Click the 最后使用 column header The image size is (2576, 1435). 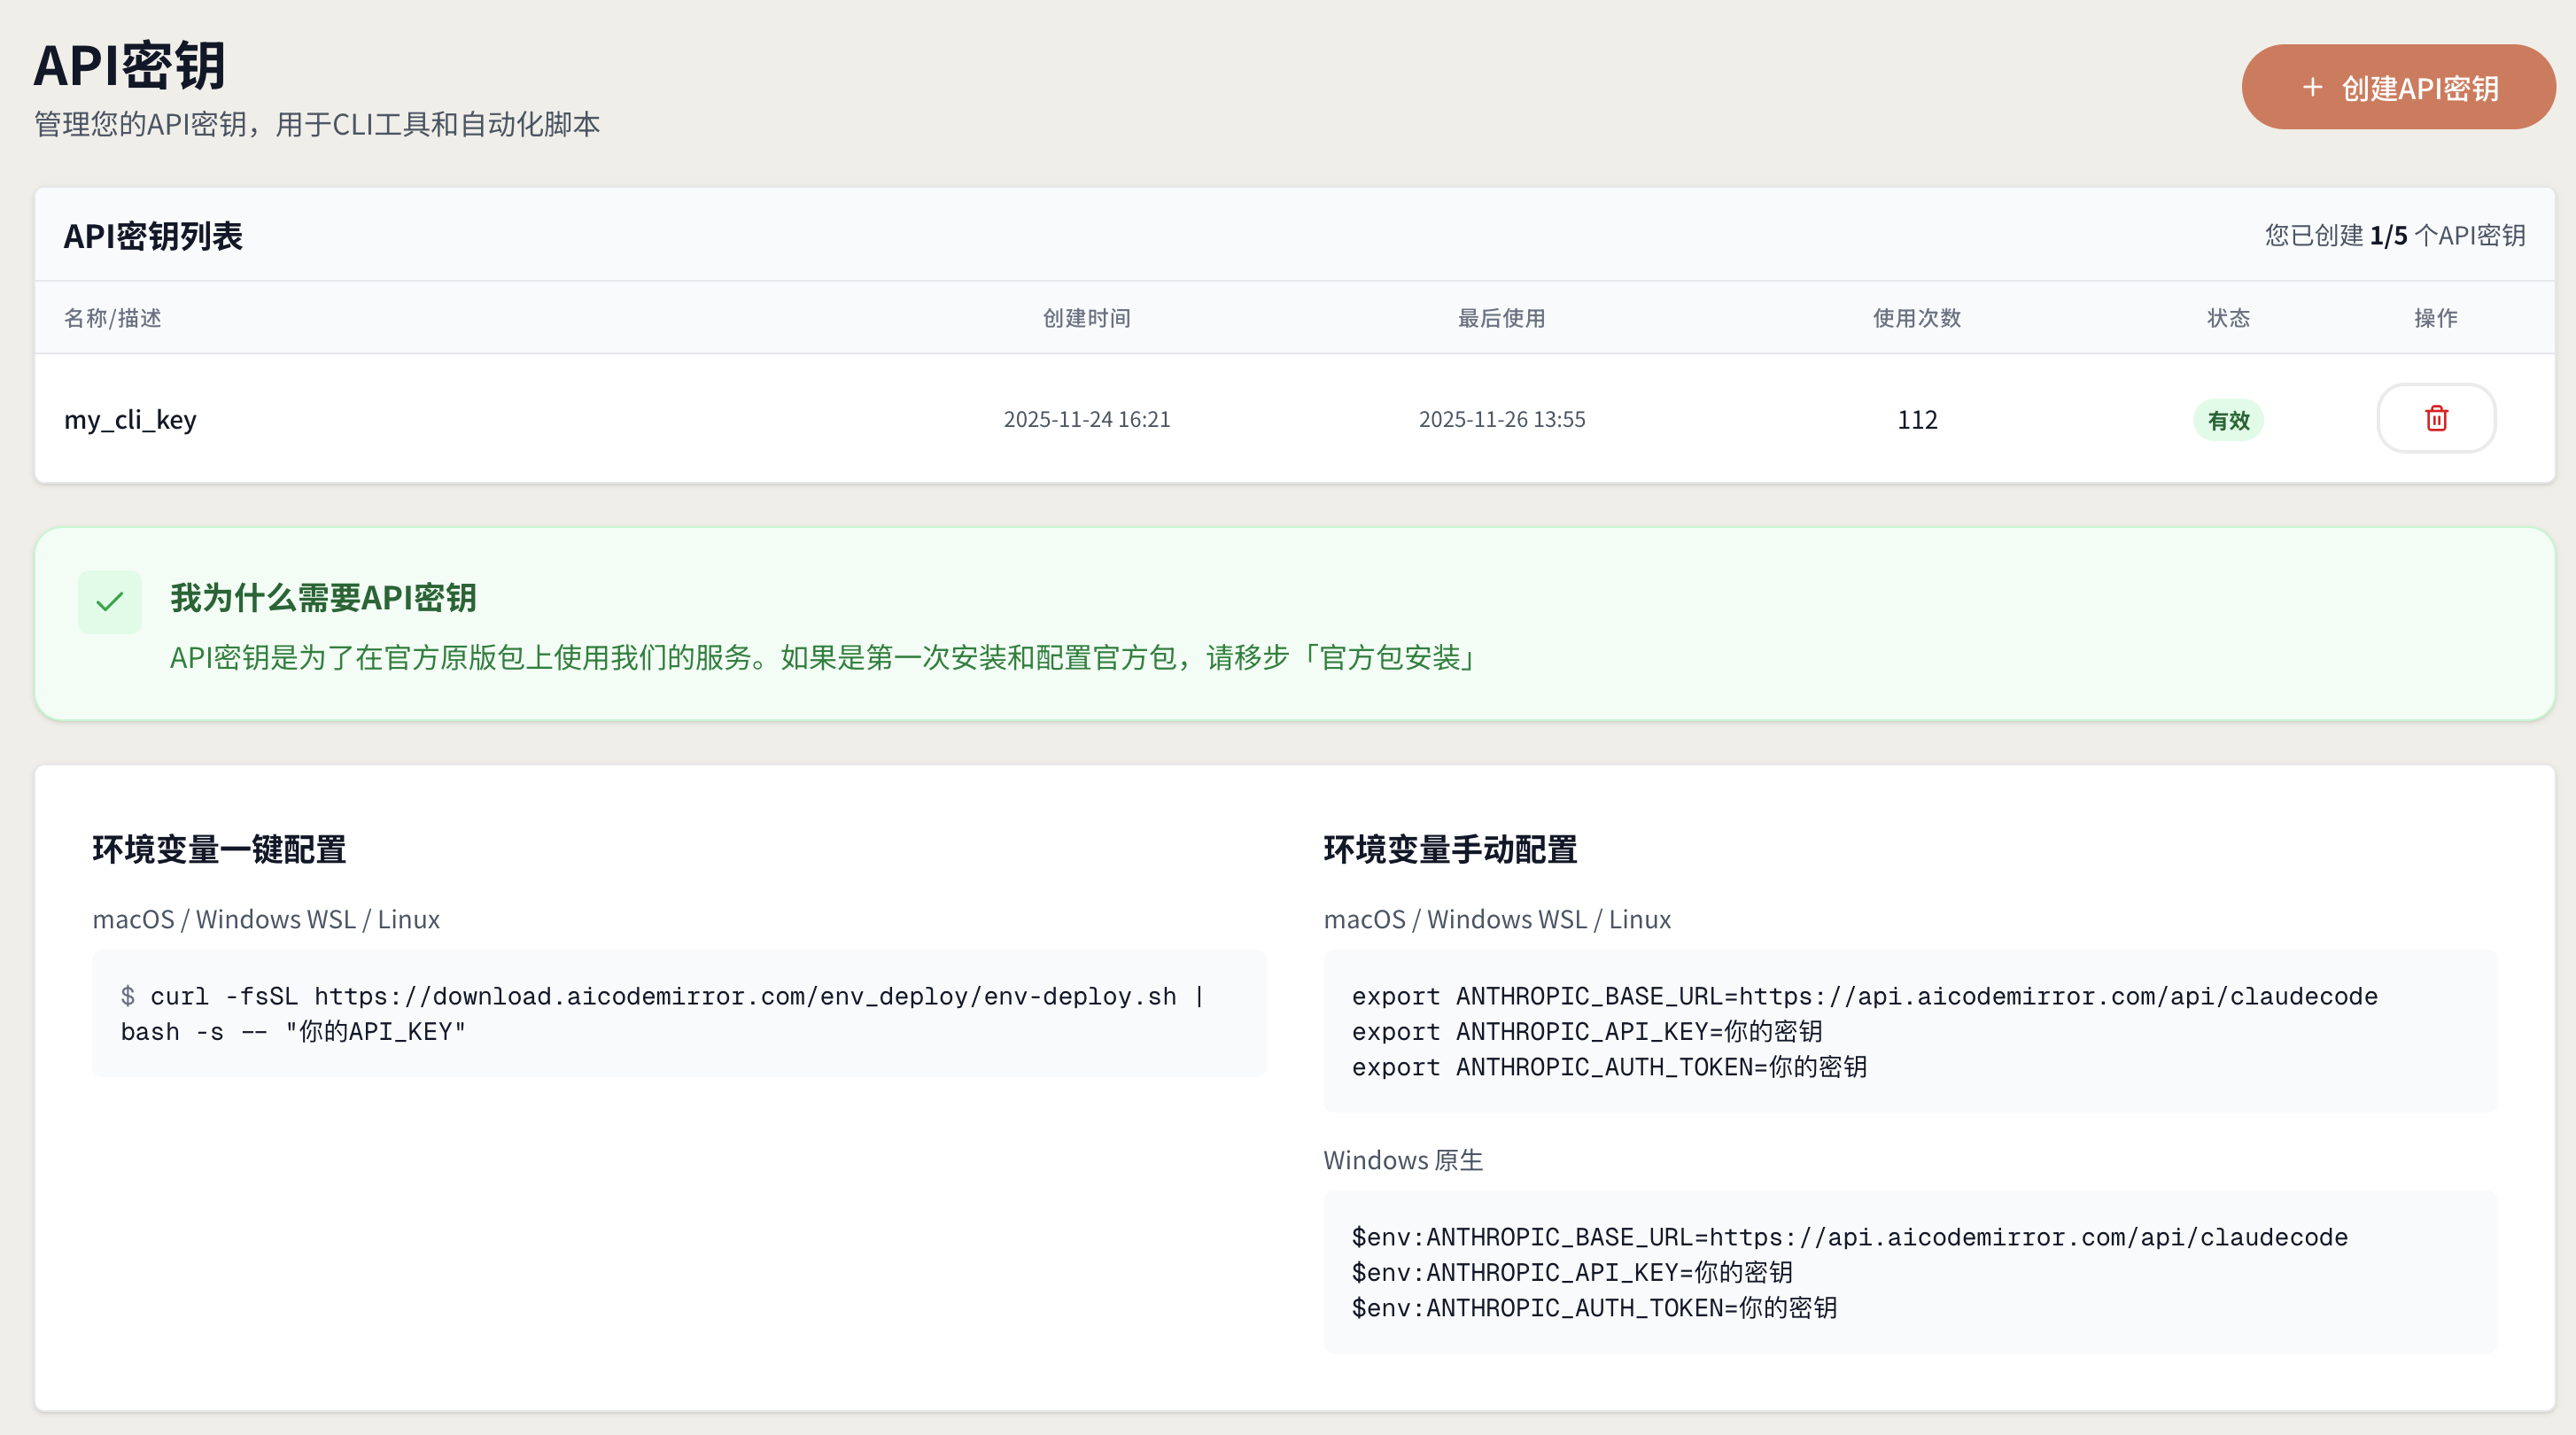point(1501,318)
